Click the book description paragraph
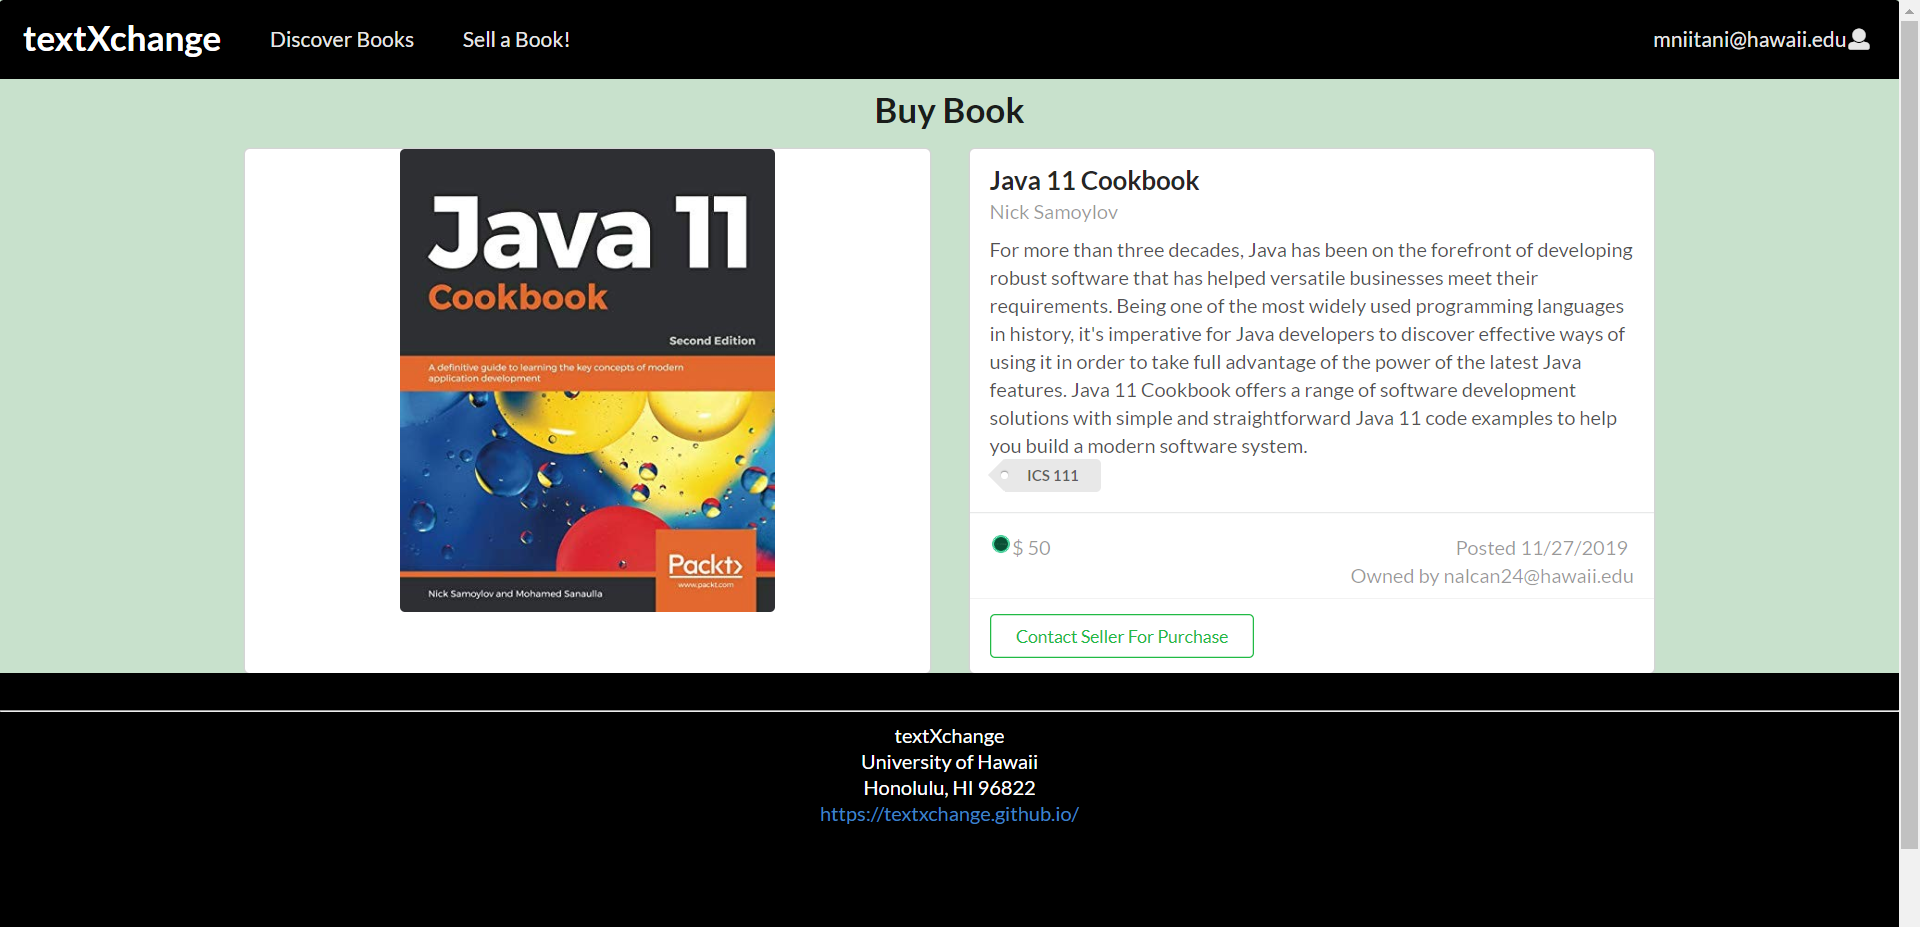 point(1311,348)
